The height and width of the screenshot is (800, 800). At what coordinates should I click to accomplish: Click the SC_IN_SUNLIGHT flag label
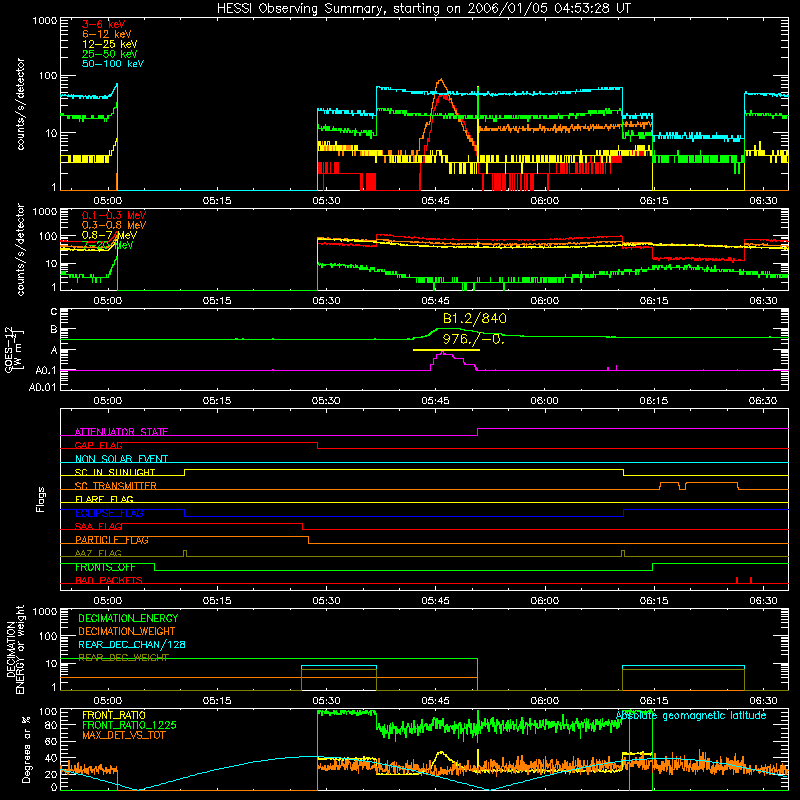point(115,472)
